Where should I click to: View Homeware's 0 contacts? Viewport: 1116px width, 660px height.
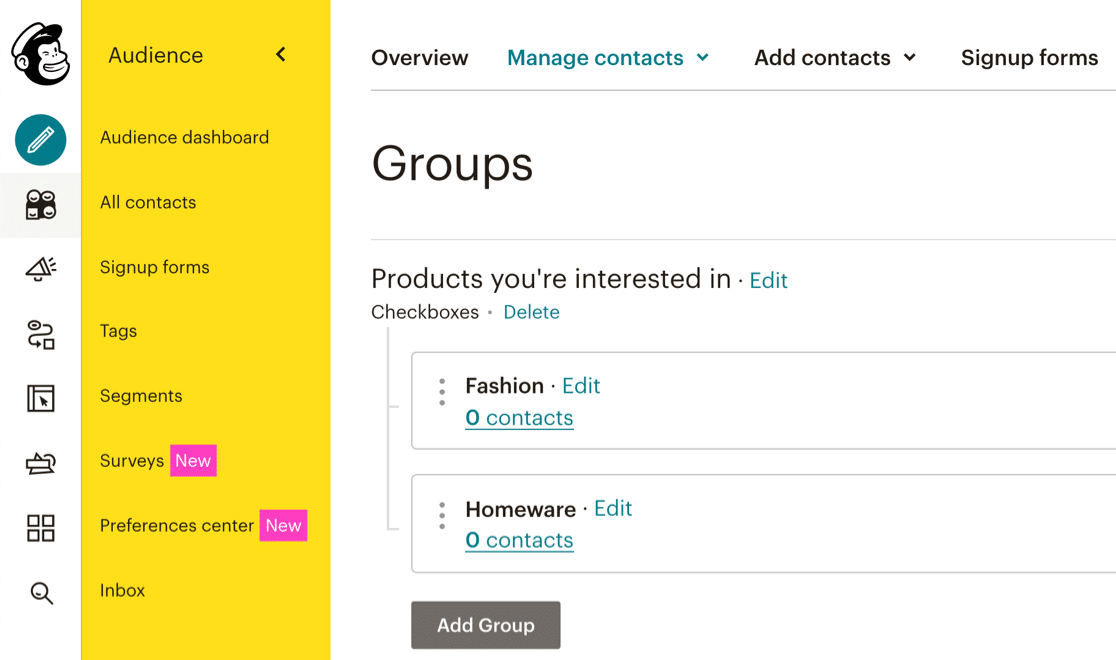[x=519, y=540]
